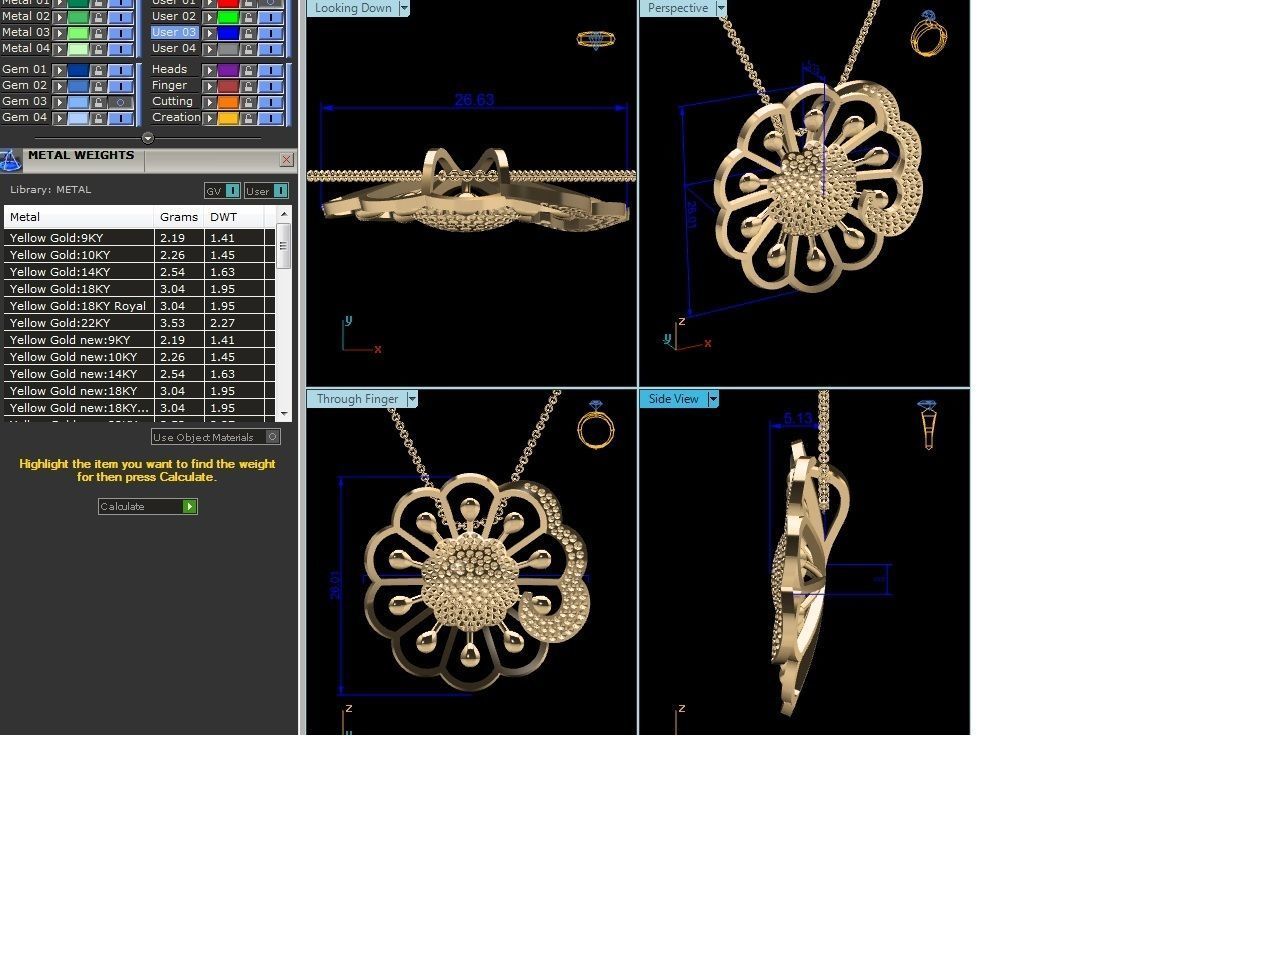Toggle Metal 03 layer visibility
Screen dimensions: 1284x962
(x=121, y=33)
